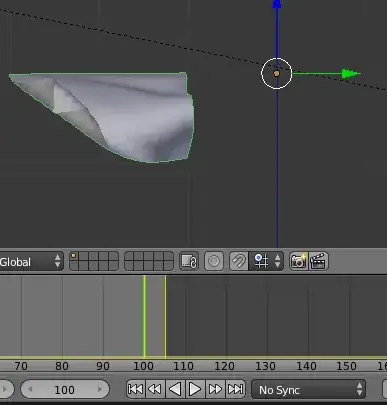Click the render image camera icon
Image resolution: width=387 pixels, height=405 pixels.
[x=299, y=261]
